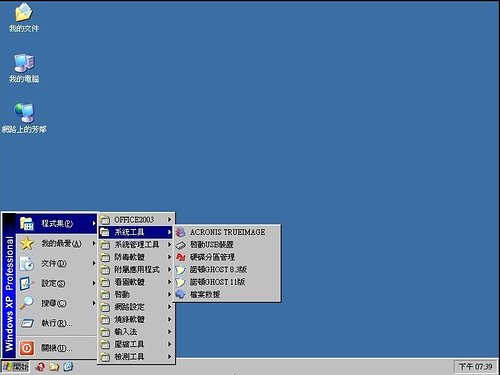Start 諾頓GHOST 11版 ghost icon
This screenshot has height=375, width=500.
pos(180,282)
